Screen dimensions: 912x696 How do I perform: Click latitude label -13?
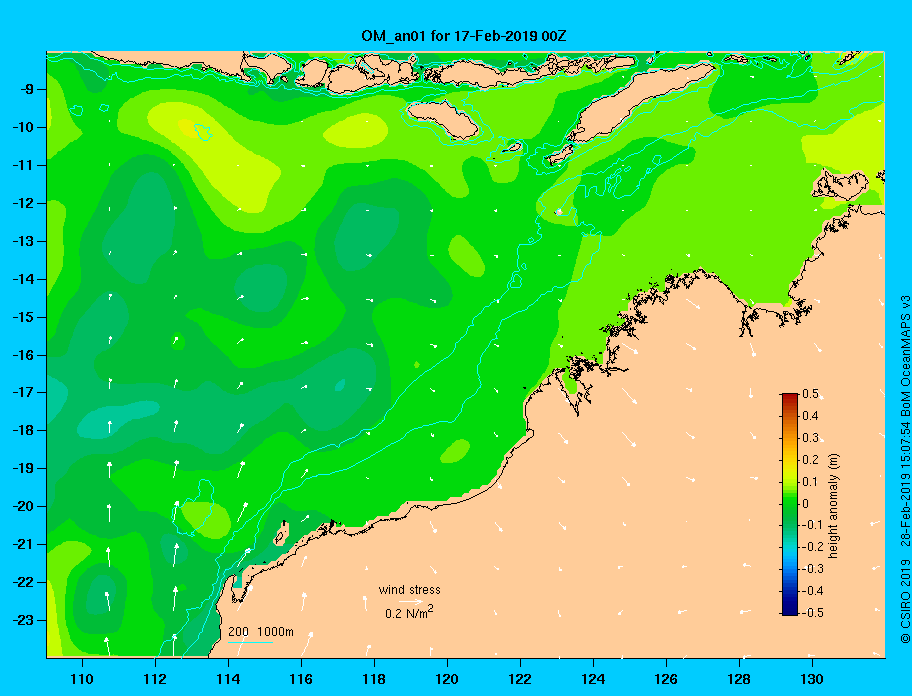(x=23, y=241)
